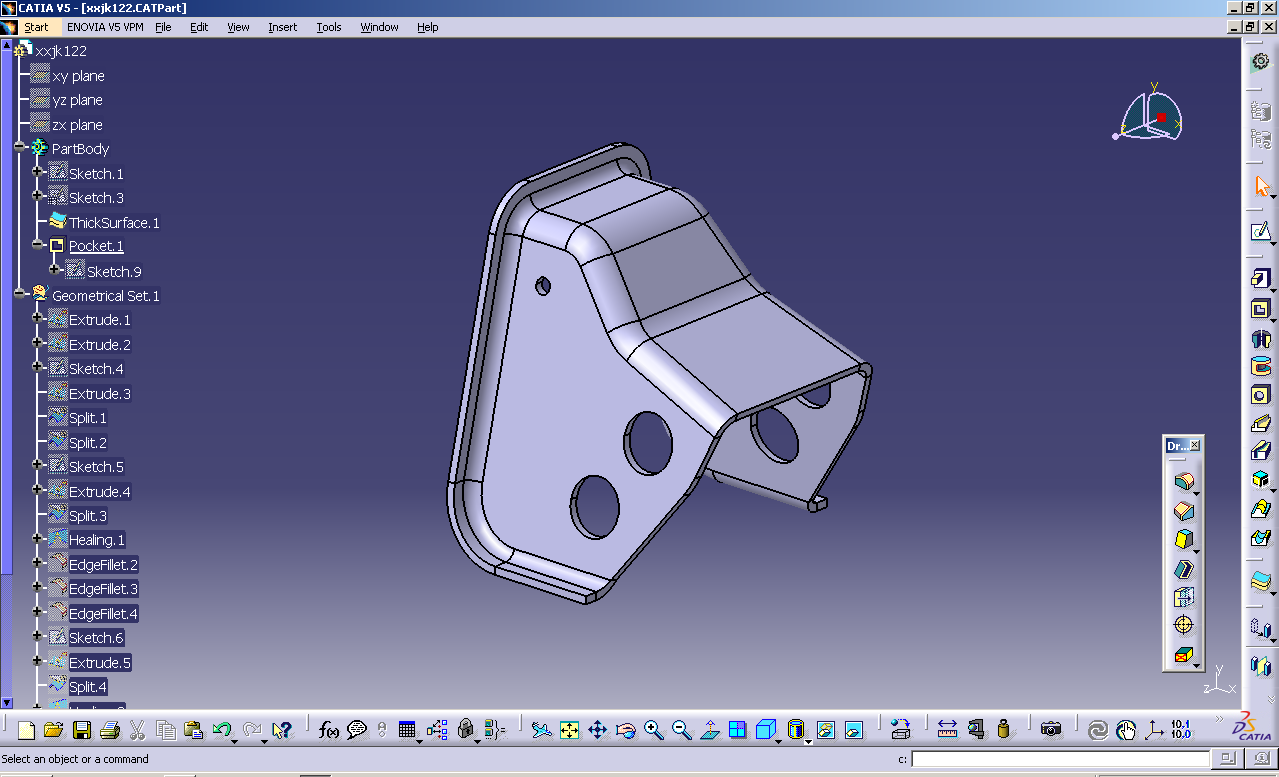Click the Fit All In icon

(x=569, y=731)
